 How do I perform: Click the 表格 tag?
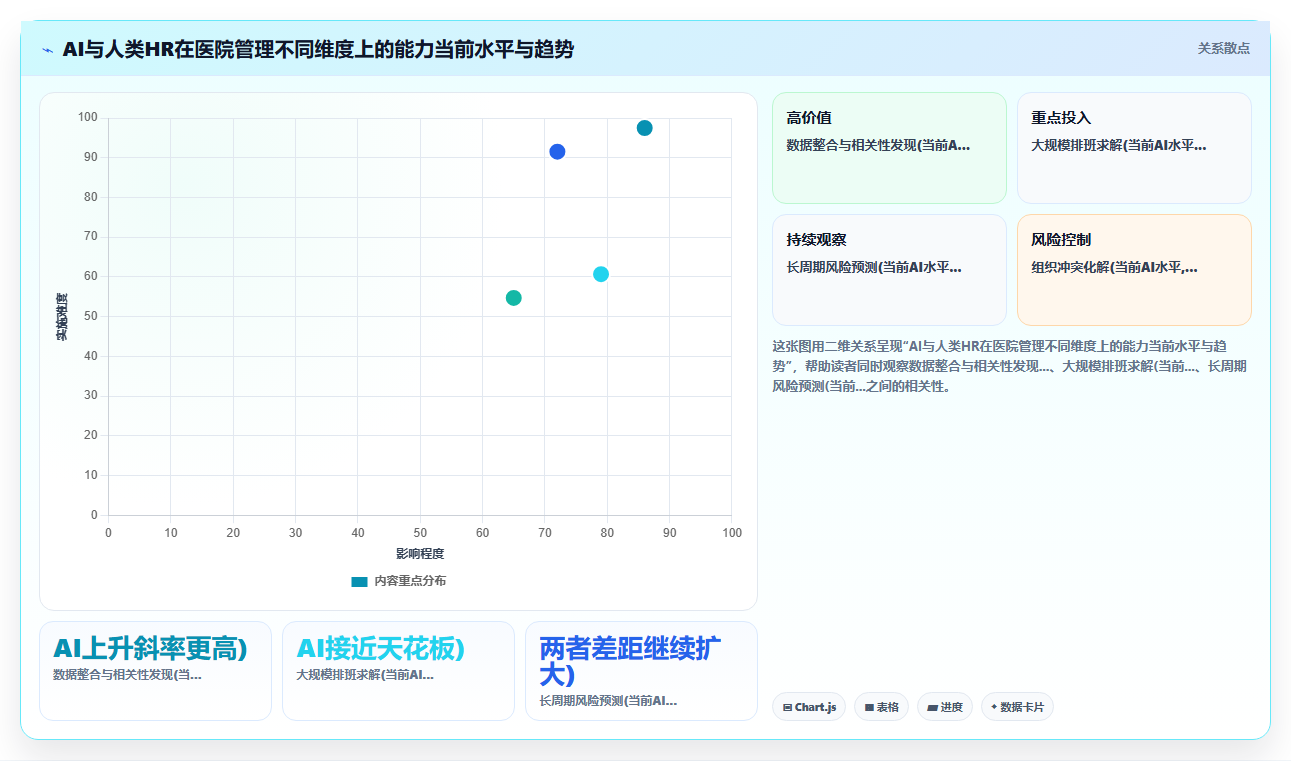tap(881, 707)
